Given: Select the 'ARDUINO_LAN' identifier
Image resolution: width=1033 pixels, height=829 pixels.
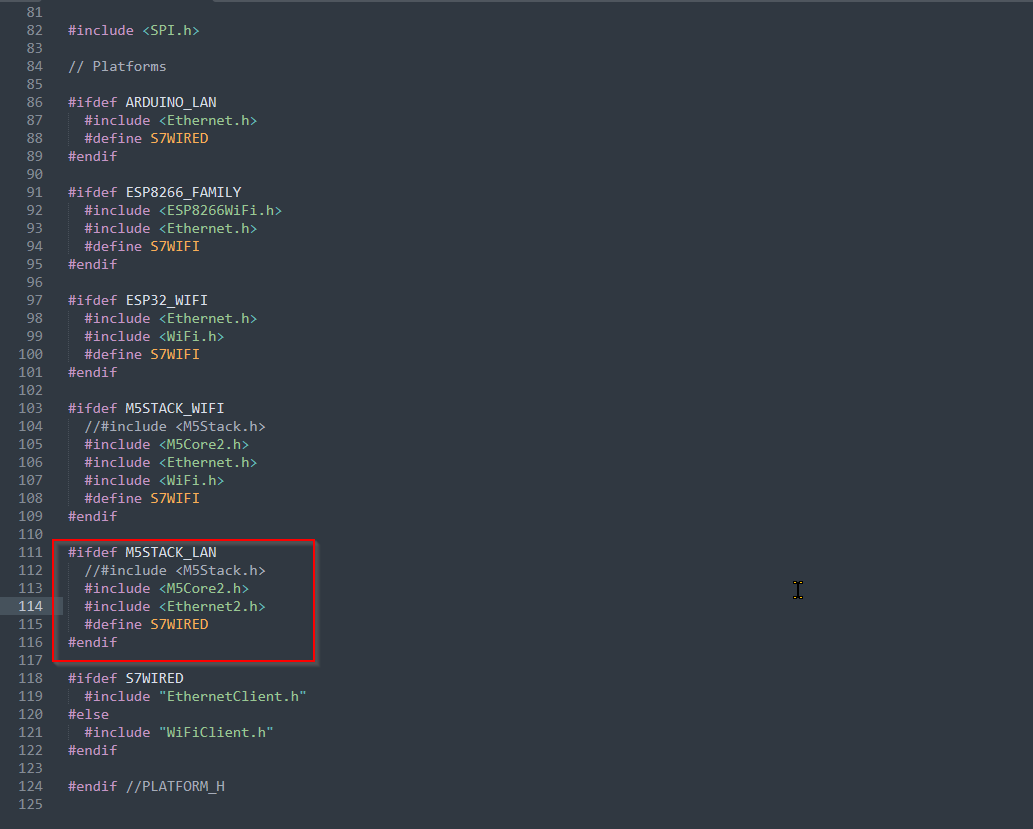Looking at the screenshot, I should [171, 102].
